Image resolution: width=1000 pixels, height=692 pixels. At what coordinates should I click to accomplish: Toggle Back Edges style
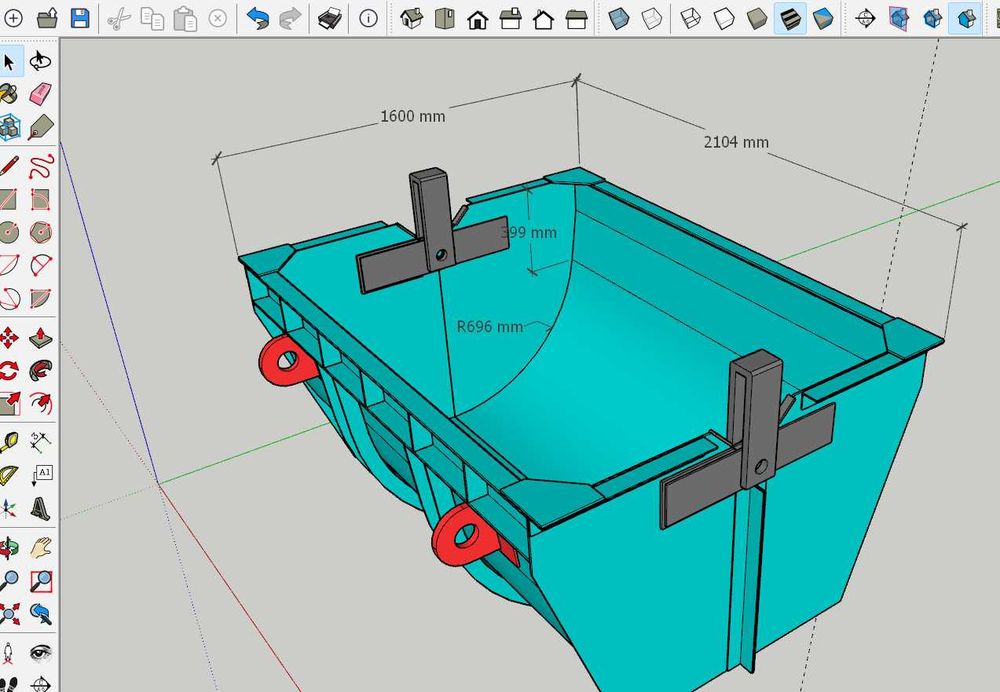tap(651, 18)
